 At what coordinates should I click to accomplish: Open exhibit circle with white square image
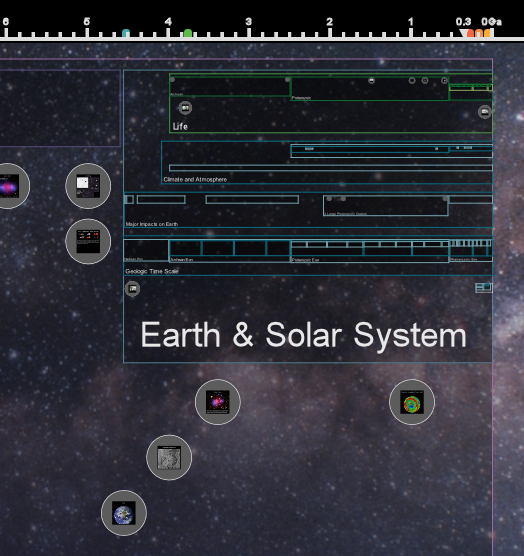click(x=88, y=186)
